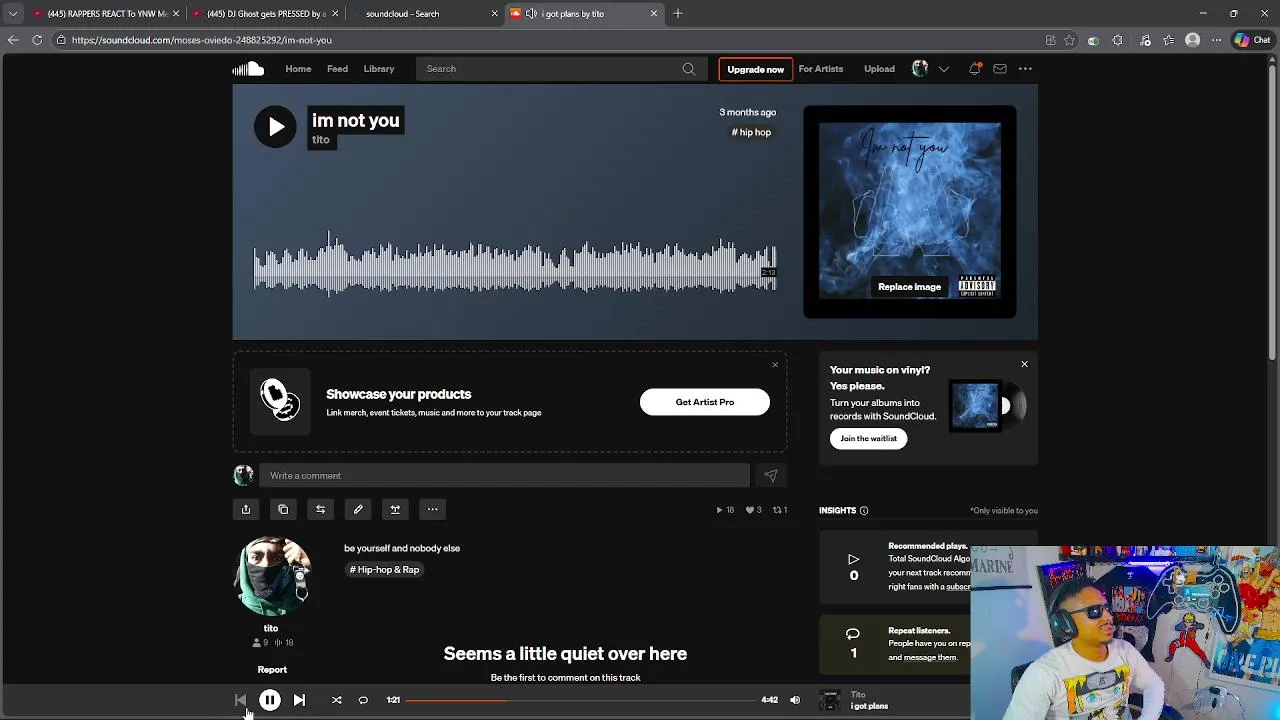Click the Insights info icon
This screenshot has height=720, width=1280.
864,511
